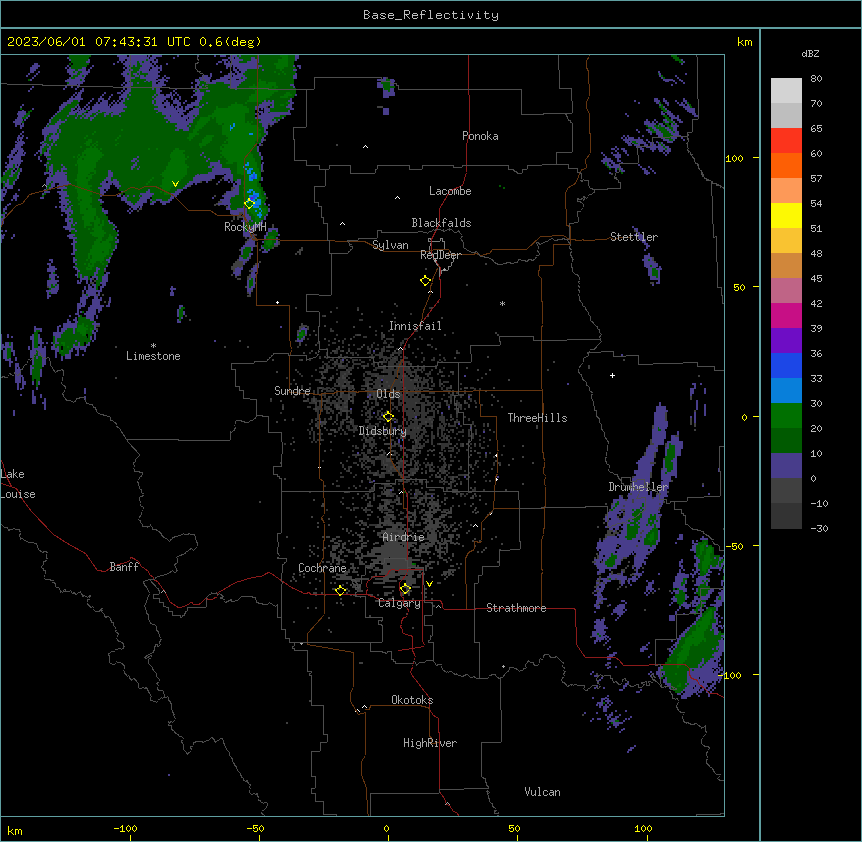Click the km label at top right
The width and height of the screenshot is (862, 842).
click(744, 42)
